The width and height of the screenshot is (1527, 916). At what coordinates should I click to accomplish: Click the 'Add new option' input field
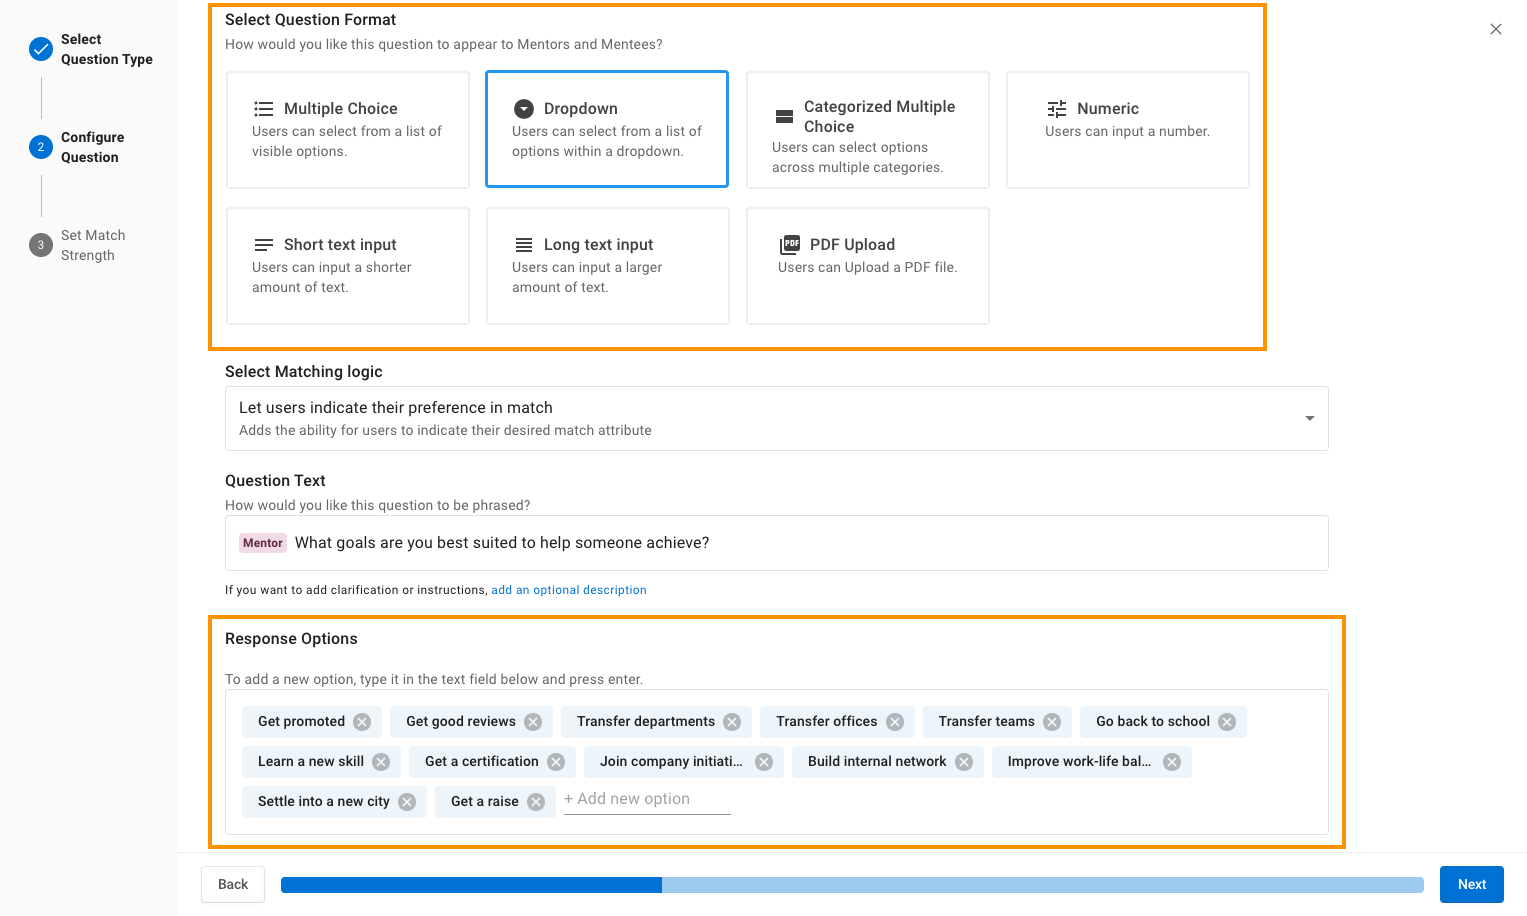pos(647,799)
